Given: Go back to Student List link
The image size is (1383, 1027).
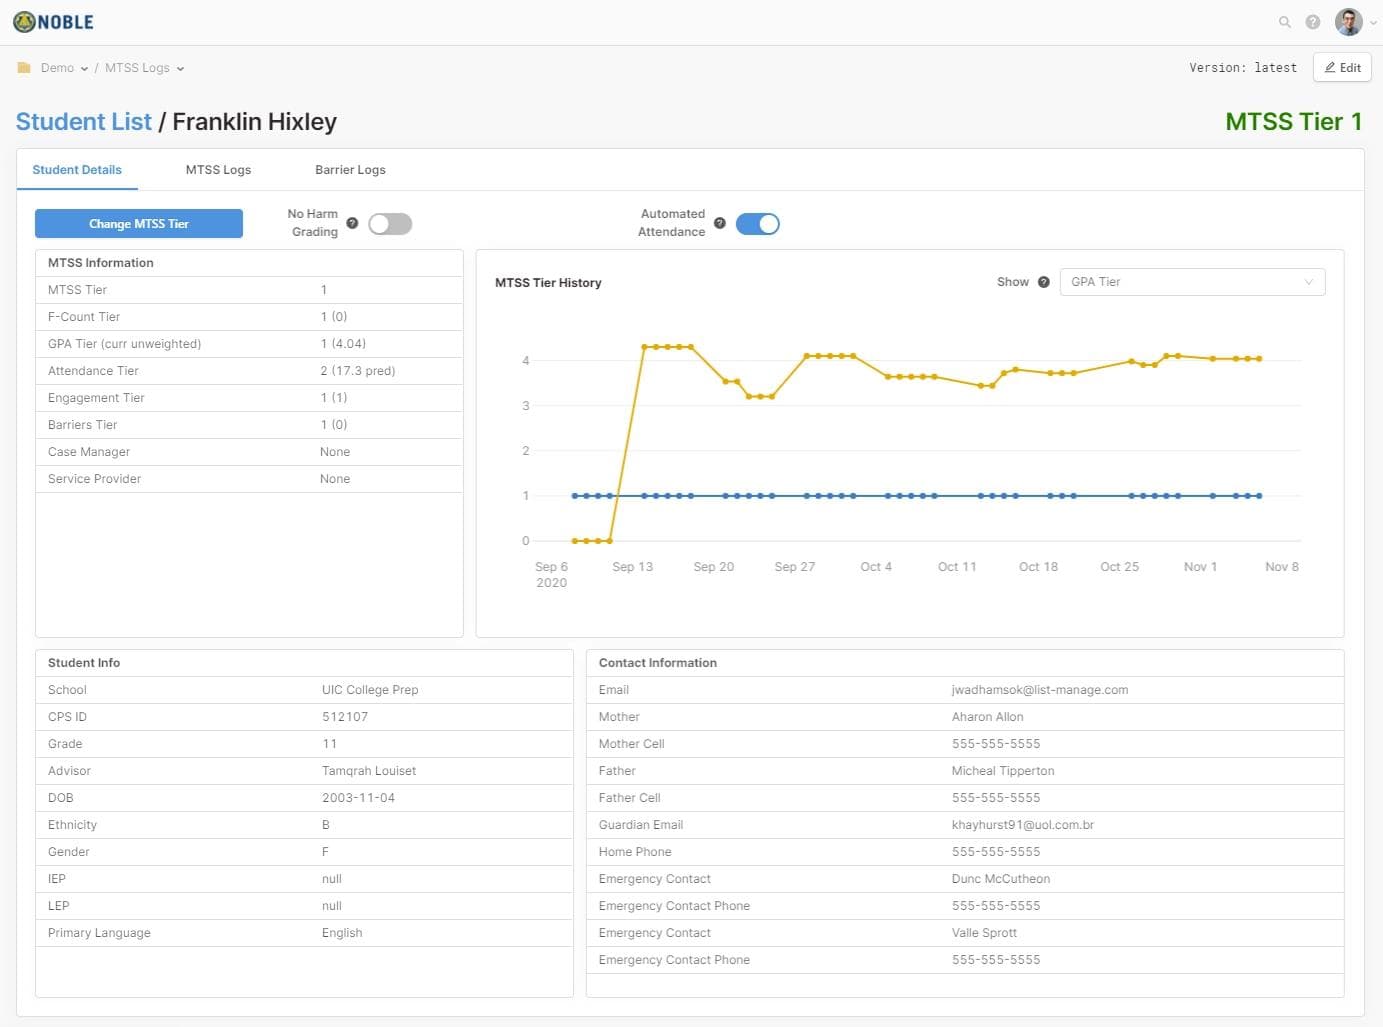Looking at the screenshot, I should 84,122.
